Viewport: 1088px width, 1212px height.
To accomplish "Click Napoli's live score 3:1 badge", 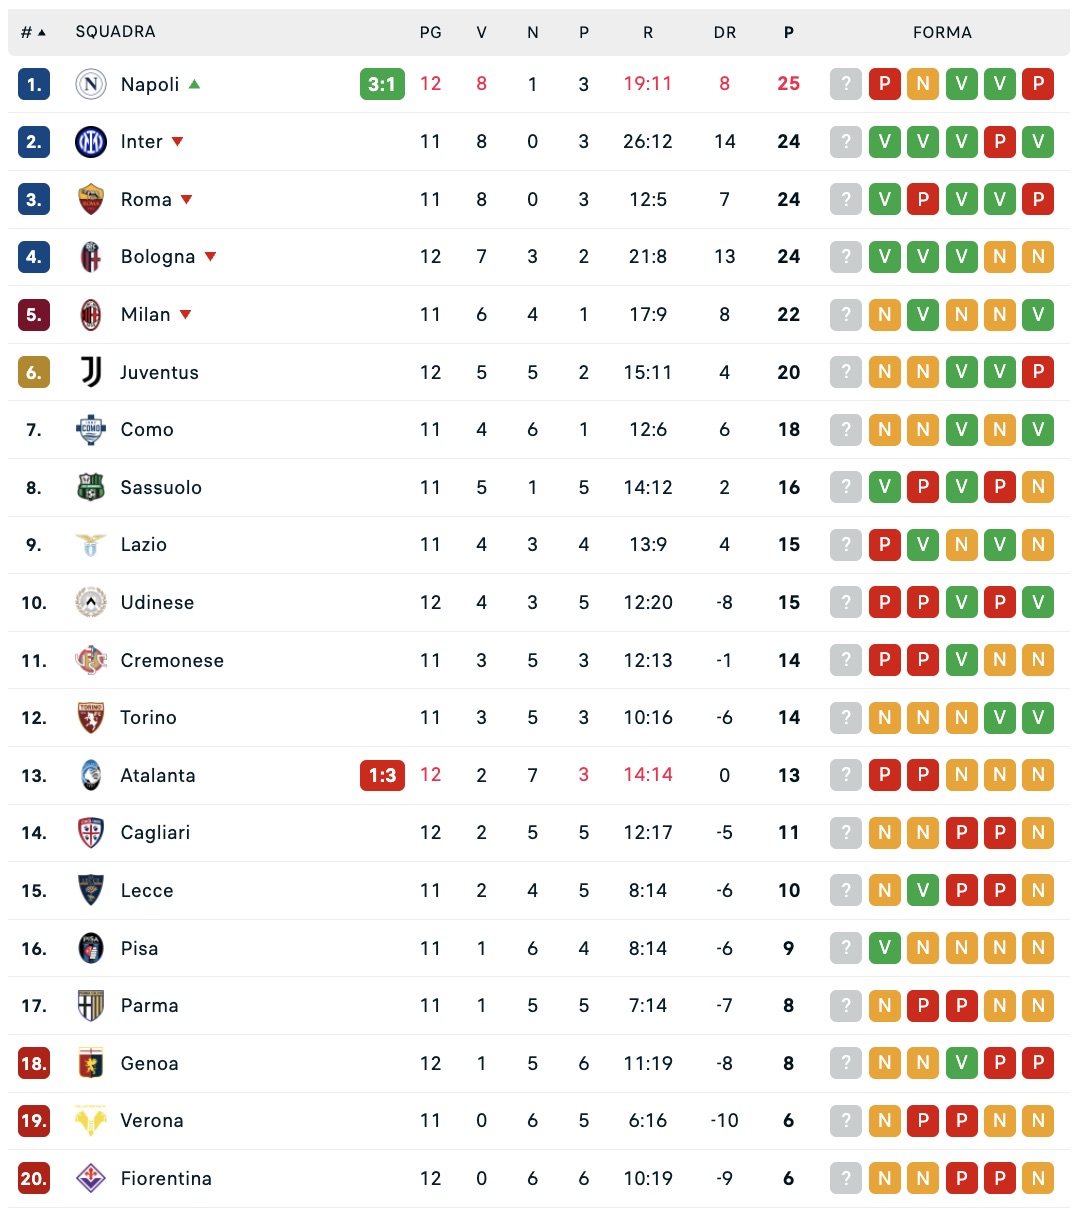I will coord(382,84).
